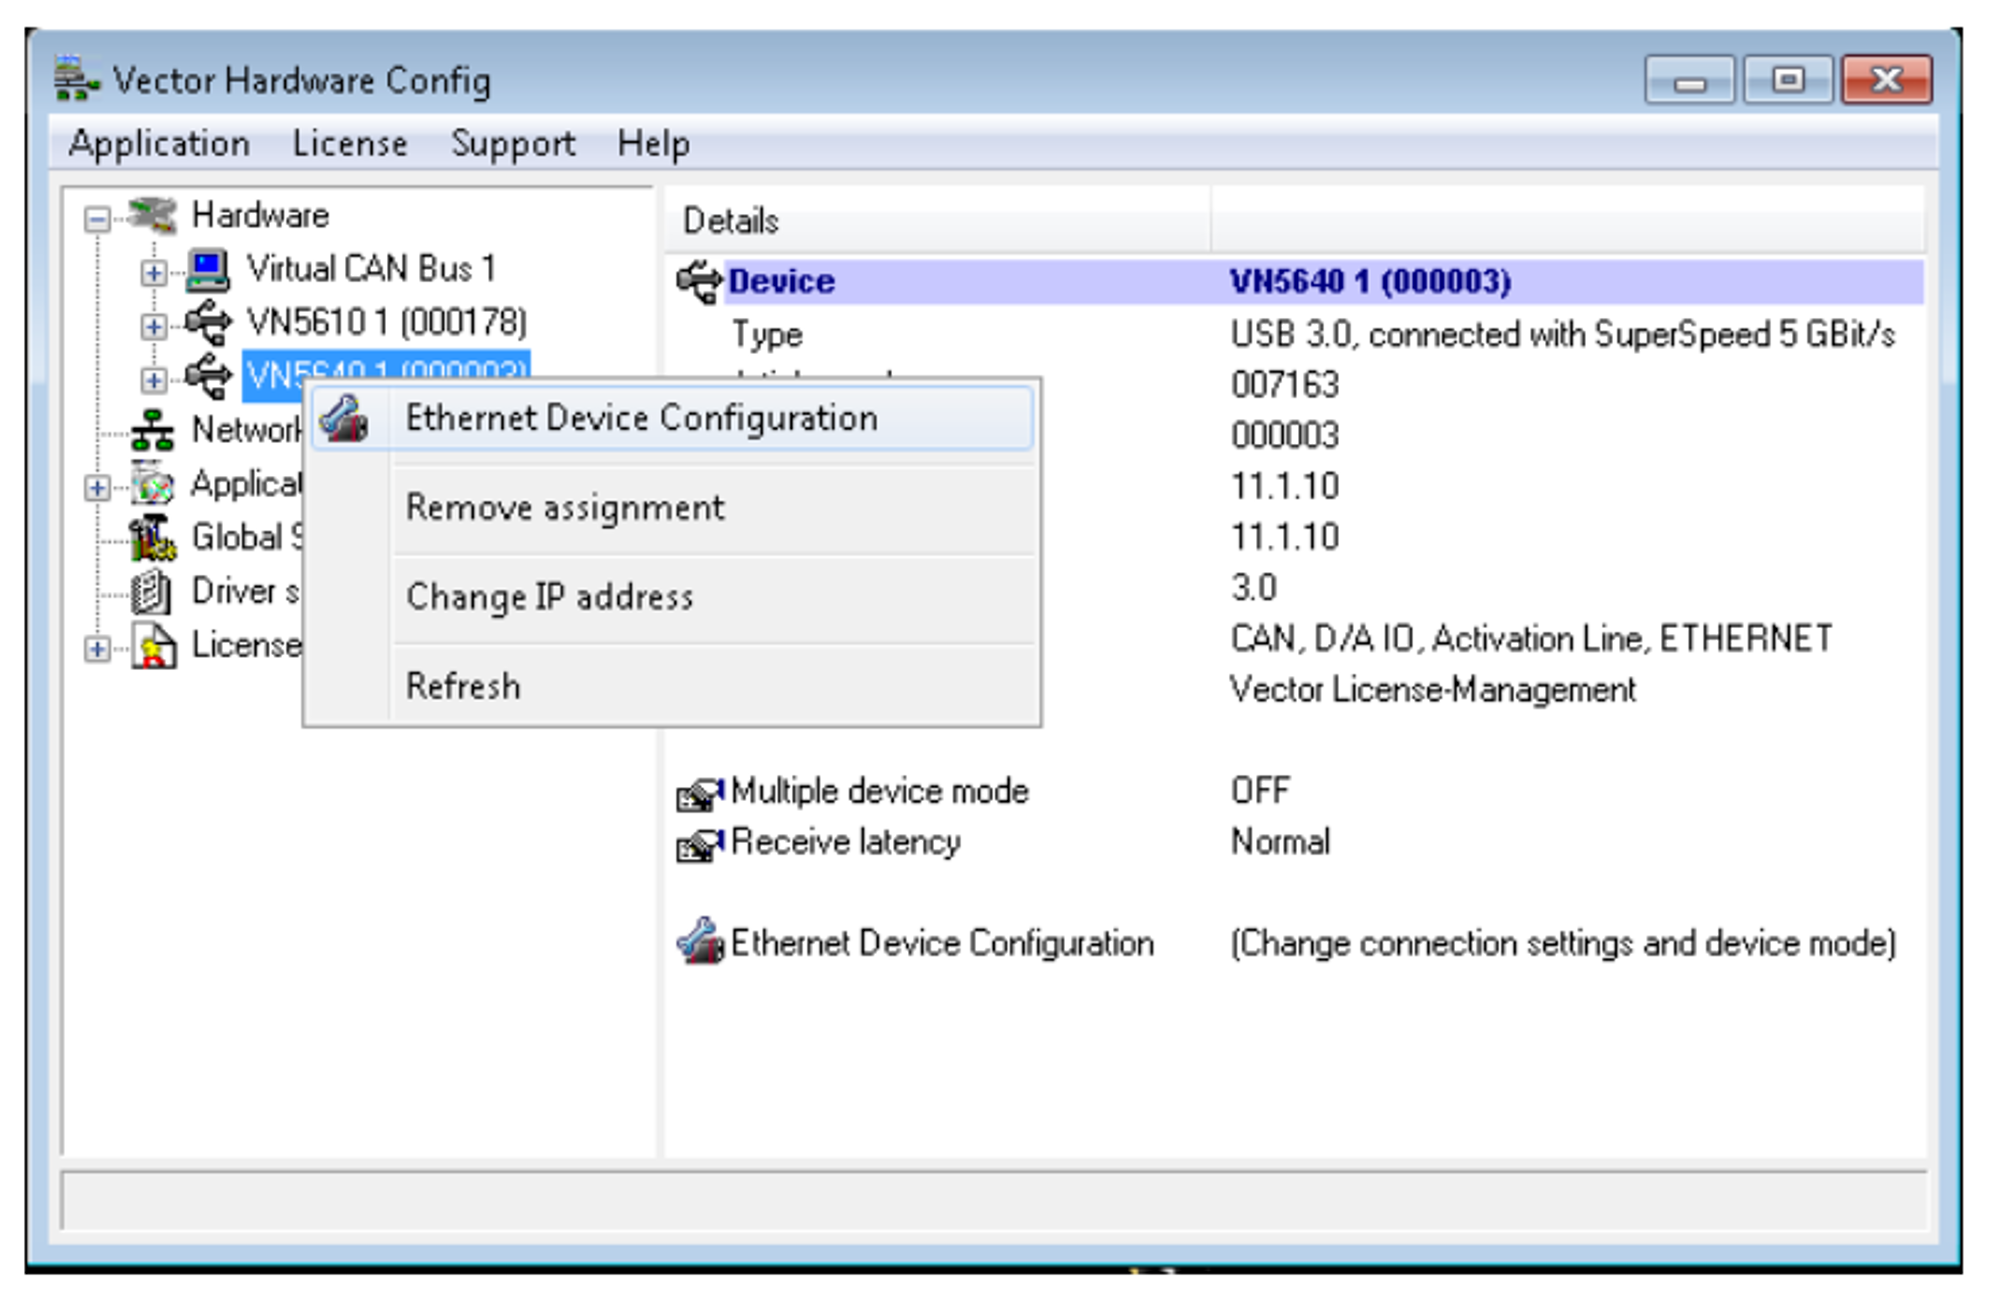Minimize the Vector Hardware Config window

pyautogui.click(x=1689, y=79)
